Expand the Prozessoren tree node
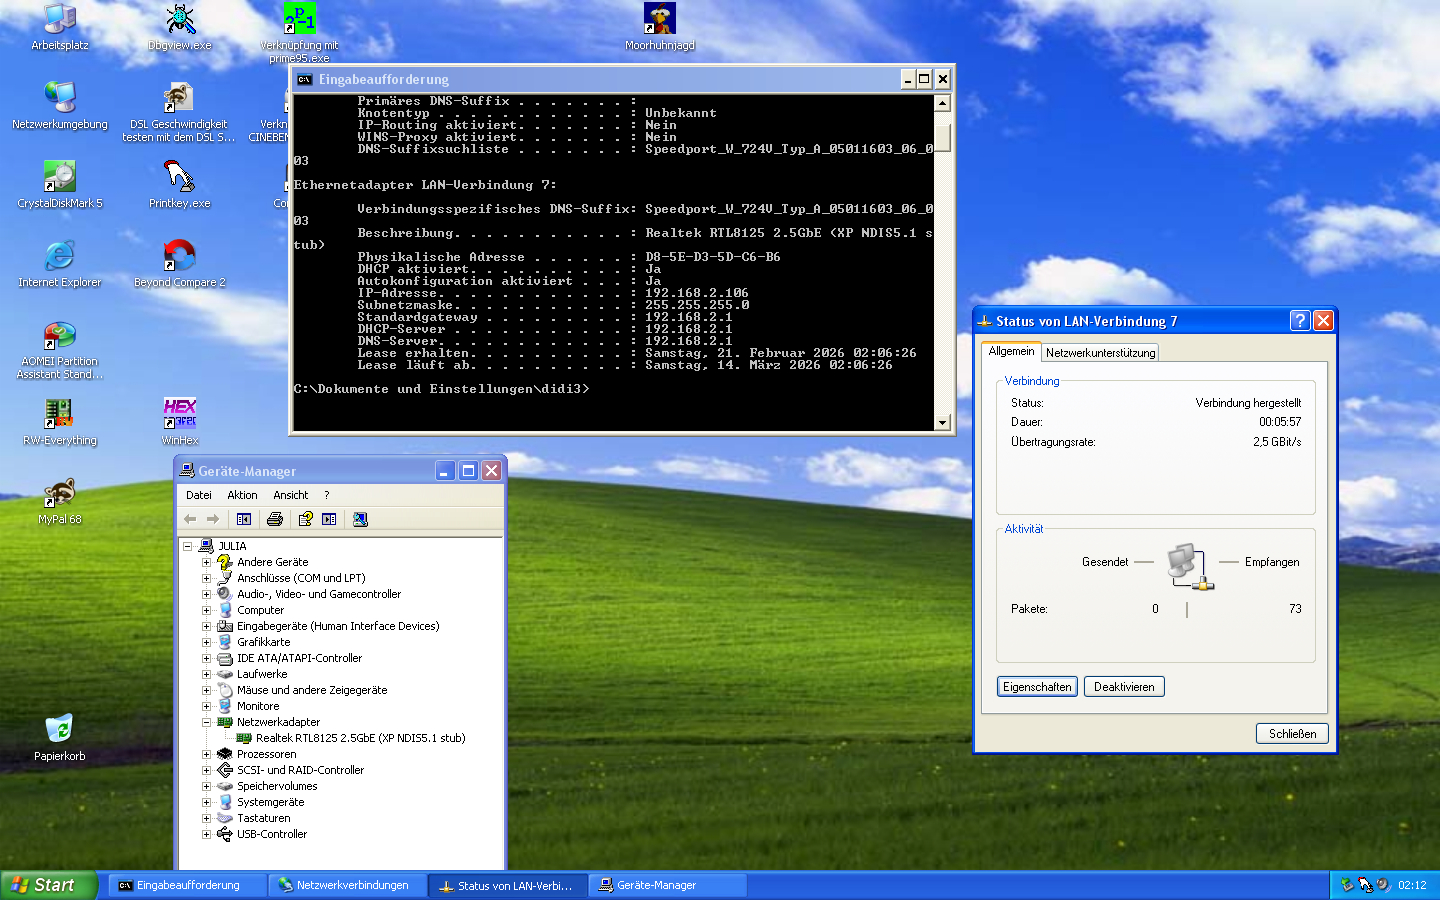1440x900 pixels. pos(206,754)
